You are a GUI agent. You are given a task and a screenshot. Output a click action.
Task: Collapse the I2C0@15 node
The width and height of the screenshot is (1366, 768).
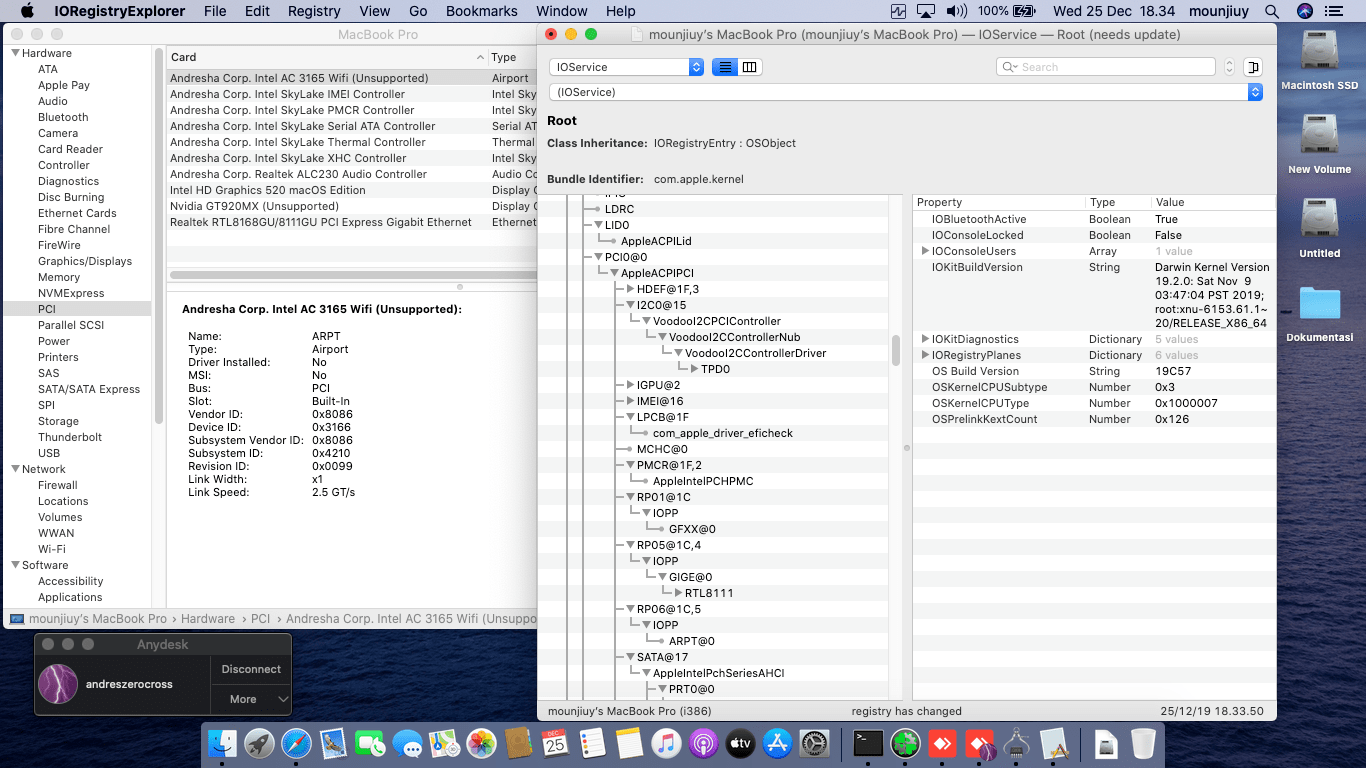coord(630,305)
